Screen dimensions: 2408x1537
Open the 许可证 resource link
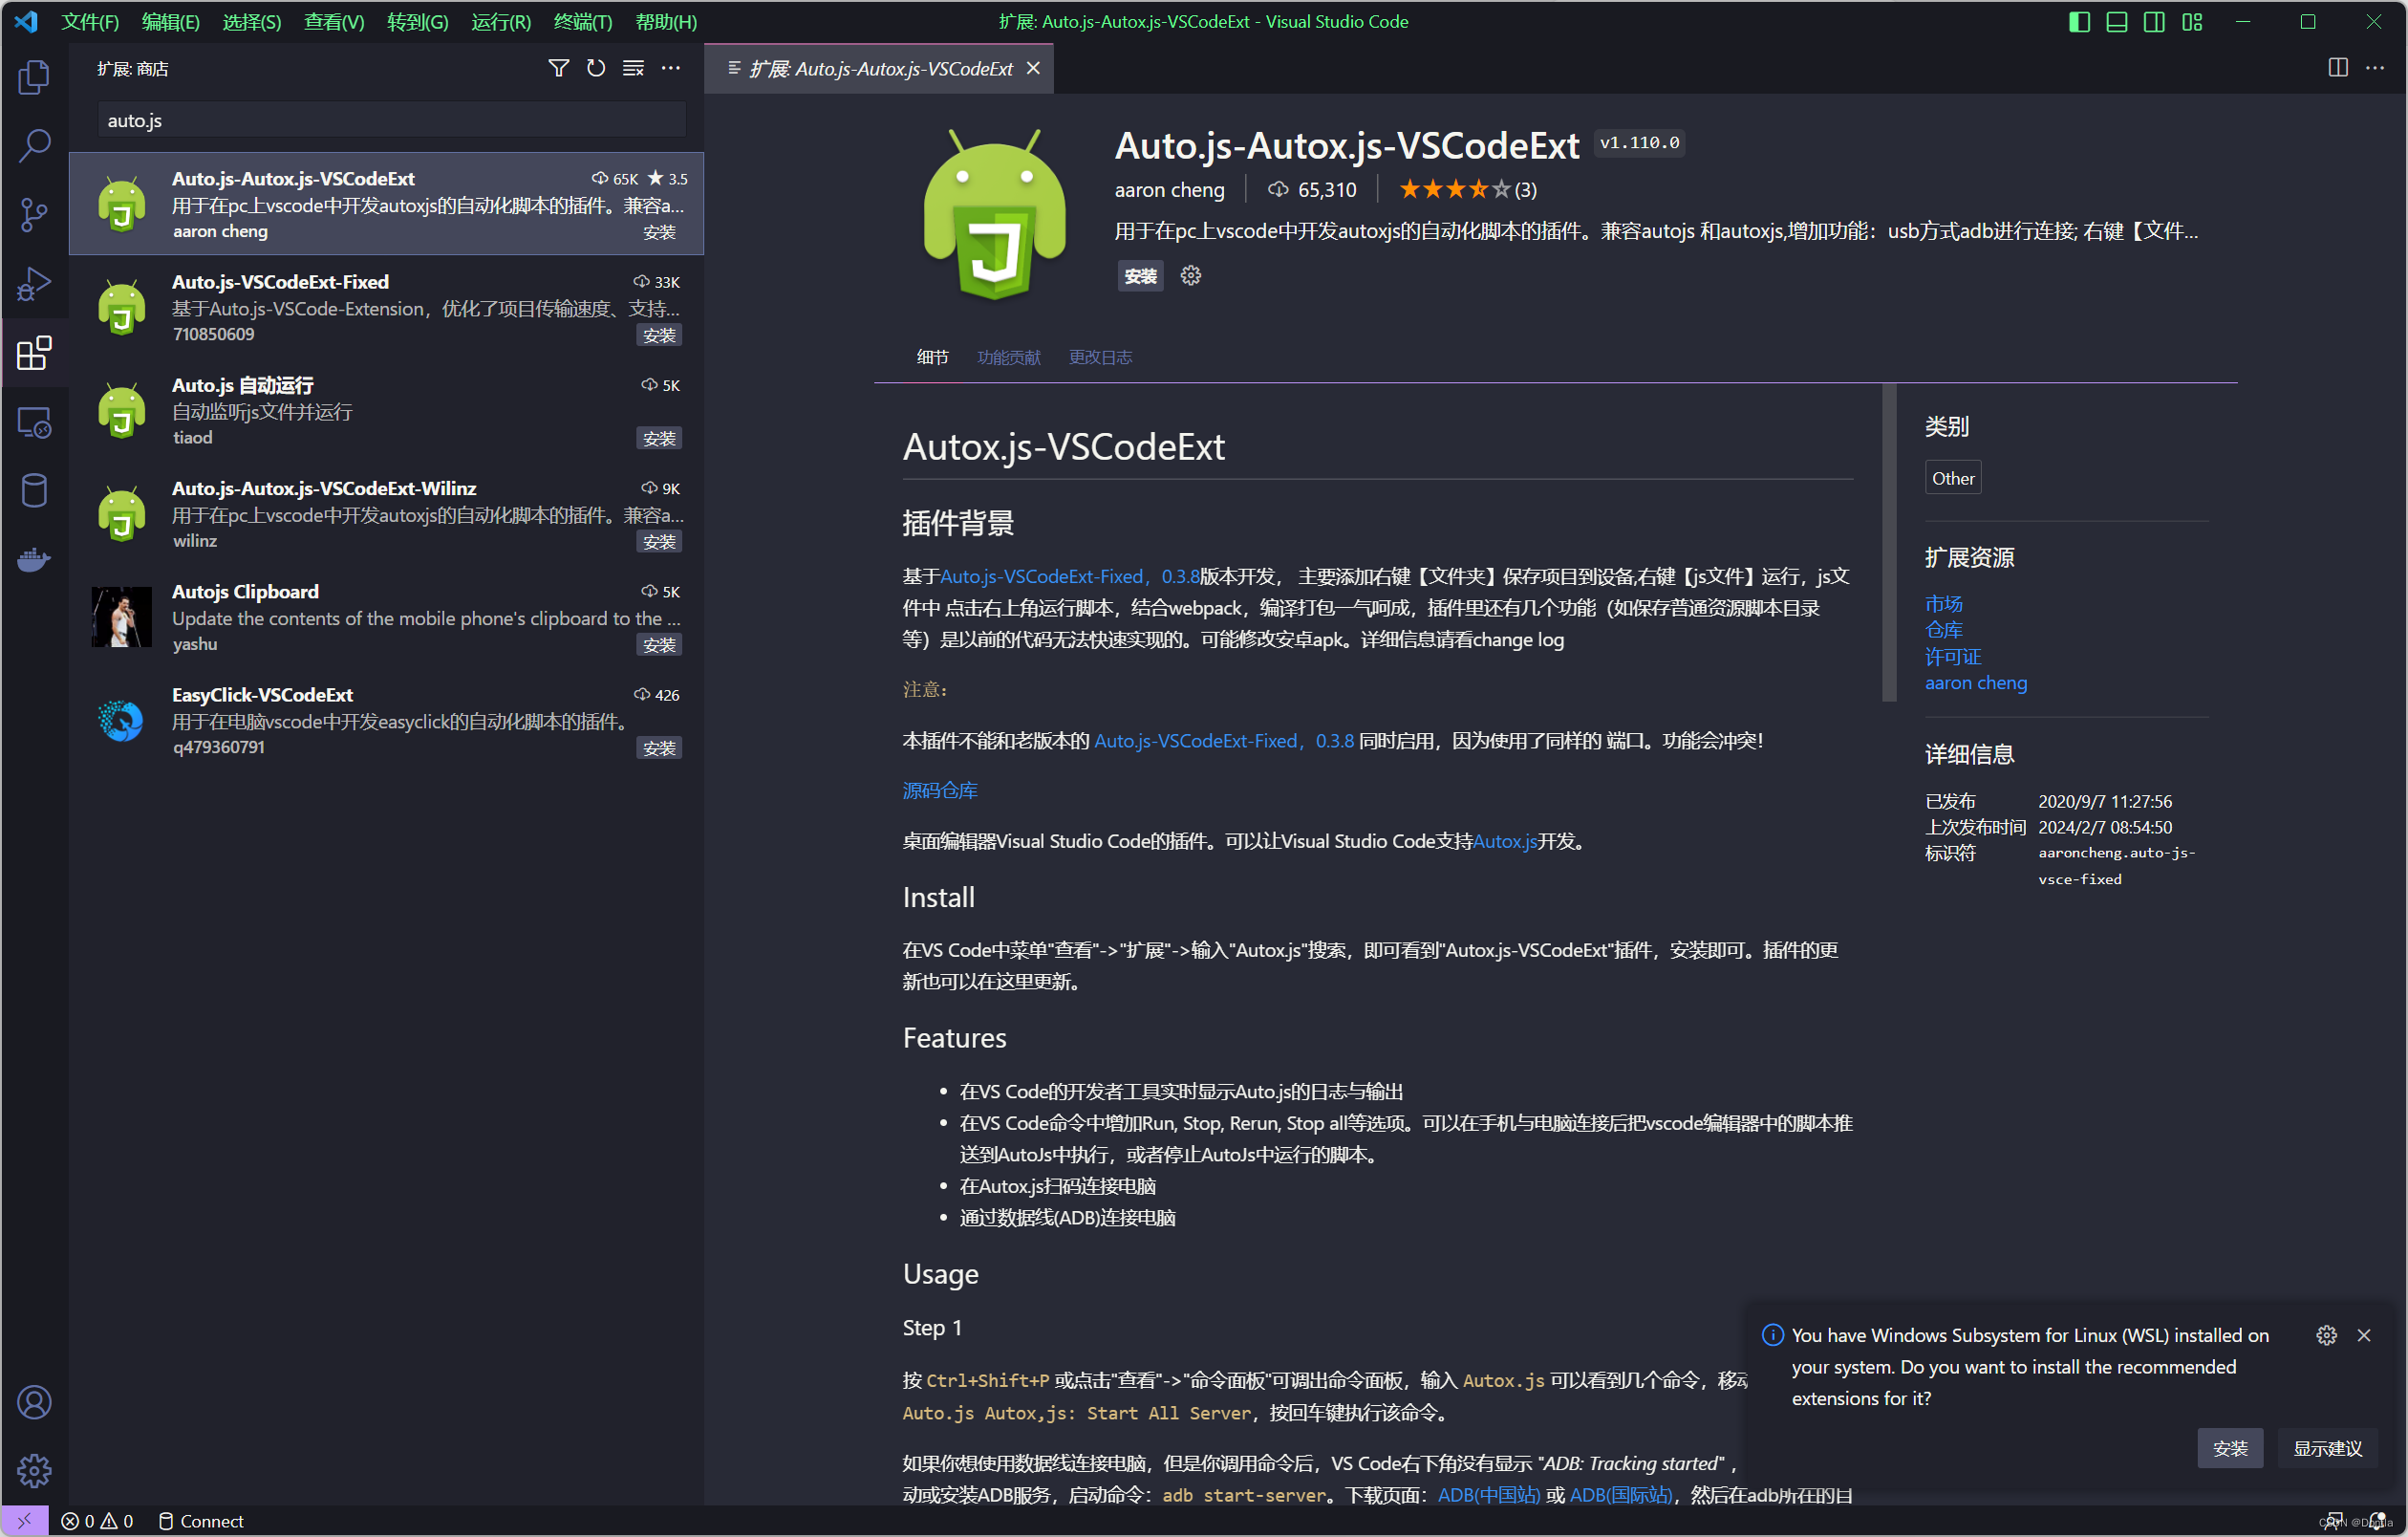[x=1952, y=657]
